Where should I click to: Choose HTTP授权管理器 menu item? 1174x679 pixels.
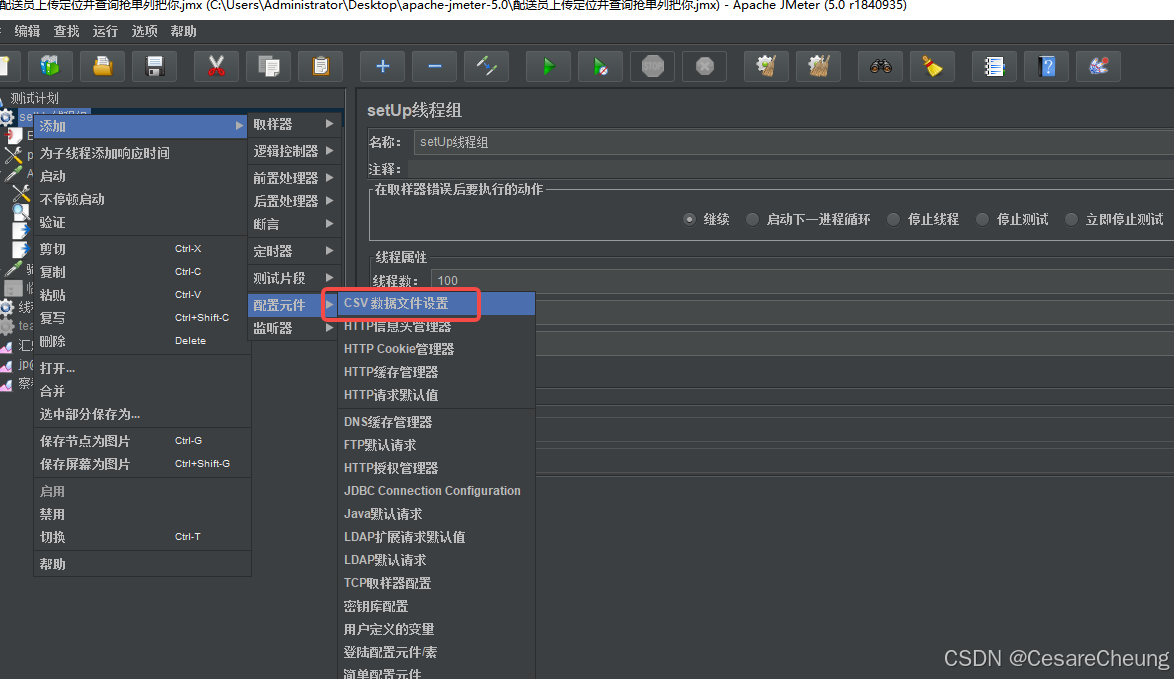coord(437,468)
